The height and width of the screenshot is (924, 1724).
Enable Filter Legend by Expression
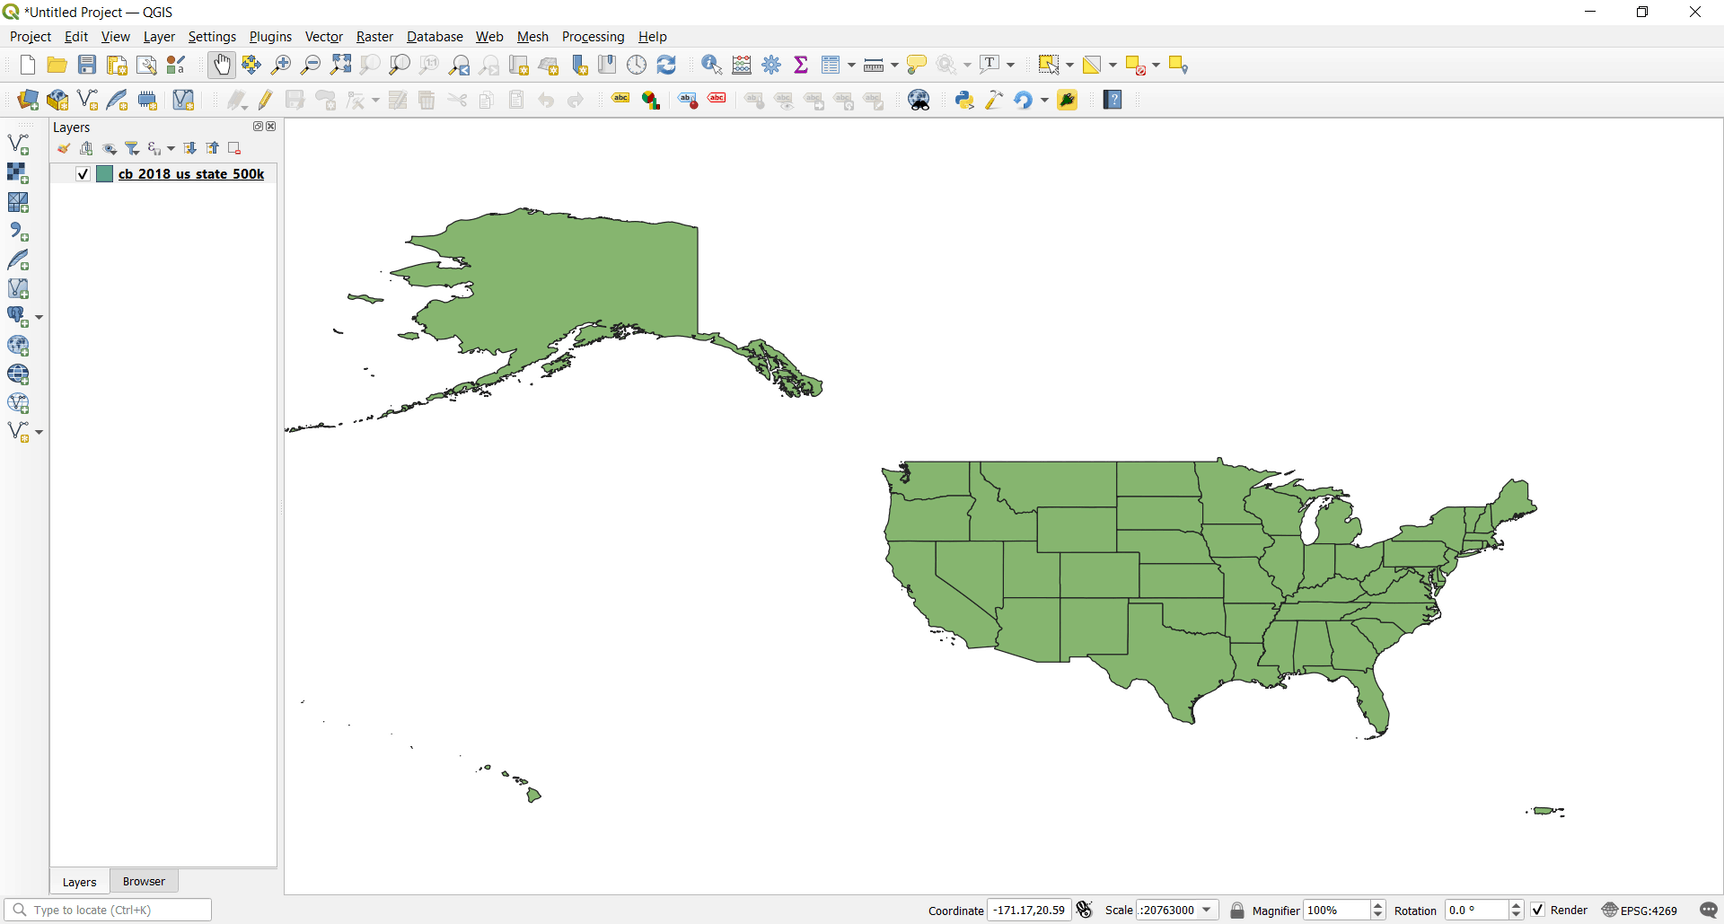click(155, 148)
